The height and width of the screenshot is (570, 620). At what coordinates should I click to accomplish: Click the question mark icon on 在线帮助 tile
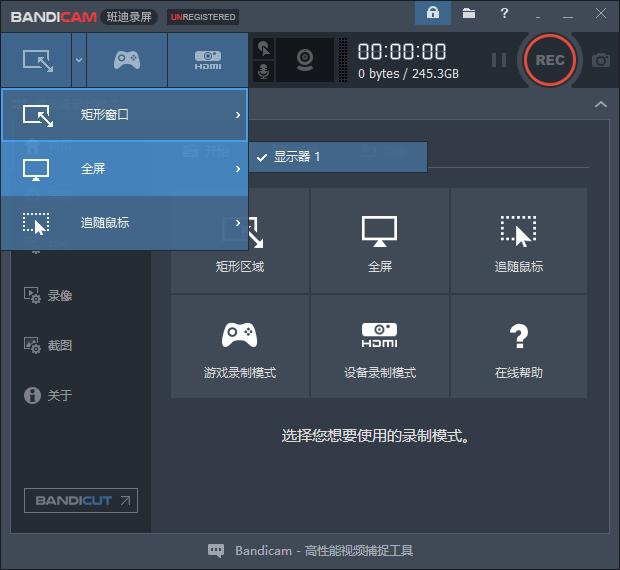click(519, 336)
